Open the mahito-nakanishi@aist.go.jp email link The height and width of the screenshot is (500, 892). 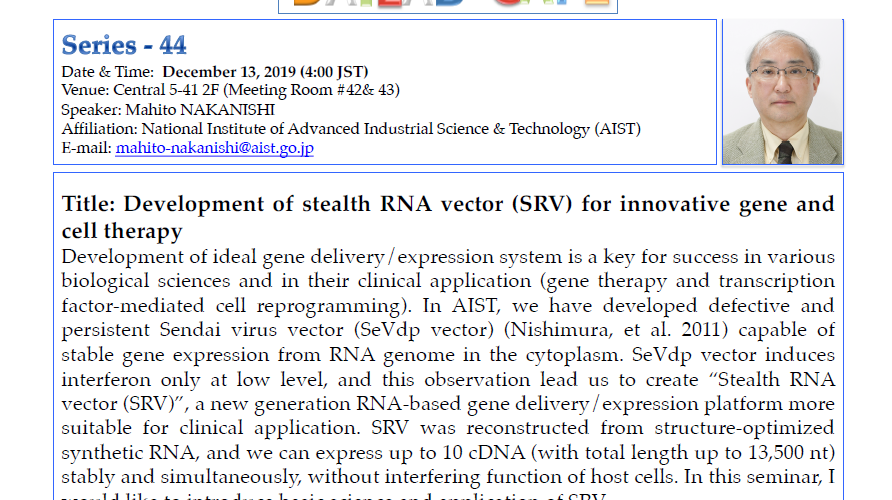[x=215, y=148]
